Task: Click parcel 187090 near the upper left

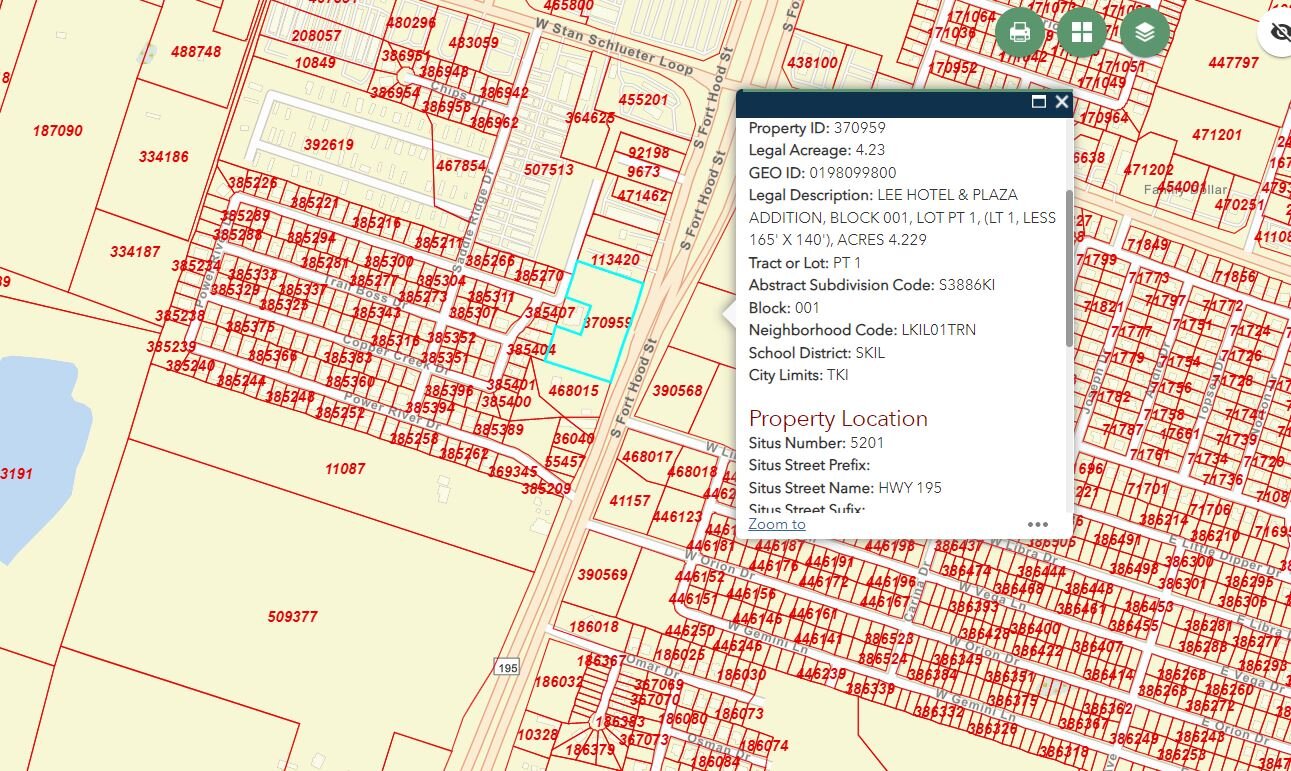Action: (x=57, y=130)
